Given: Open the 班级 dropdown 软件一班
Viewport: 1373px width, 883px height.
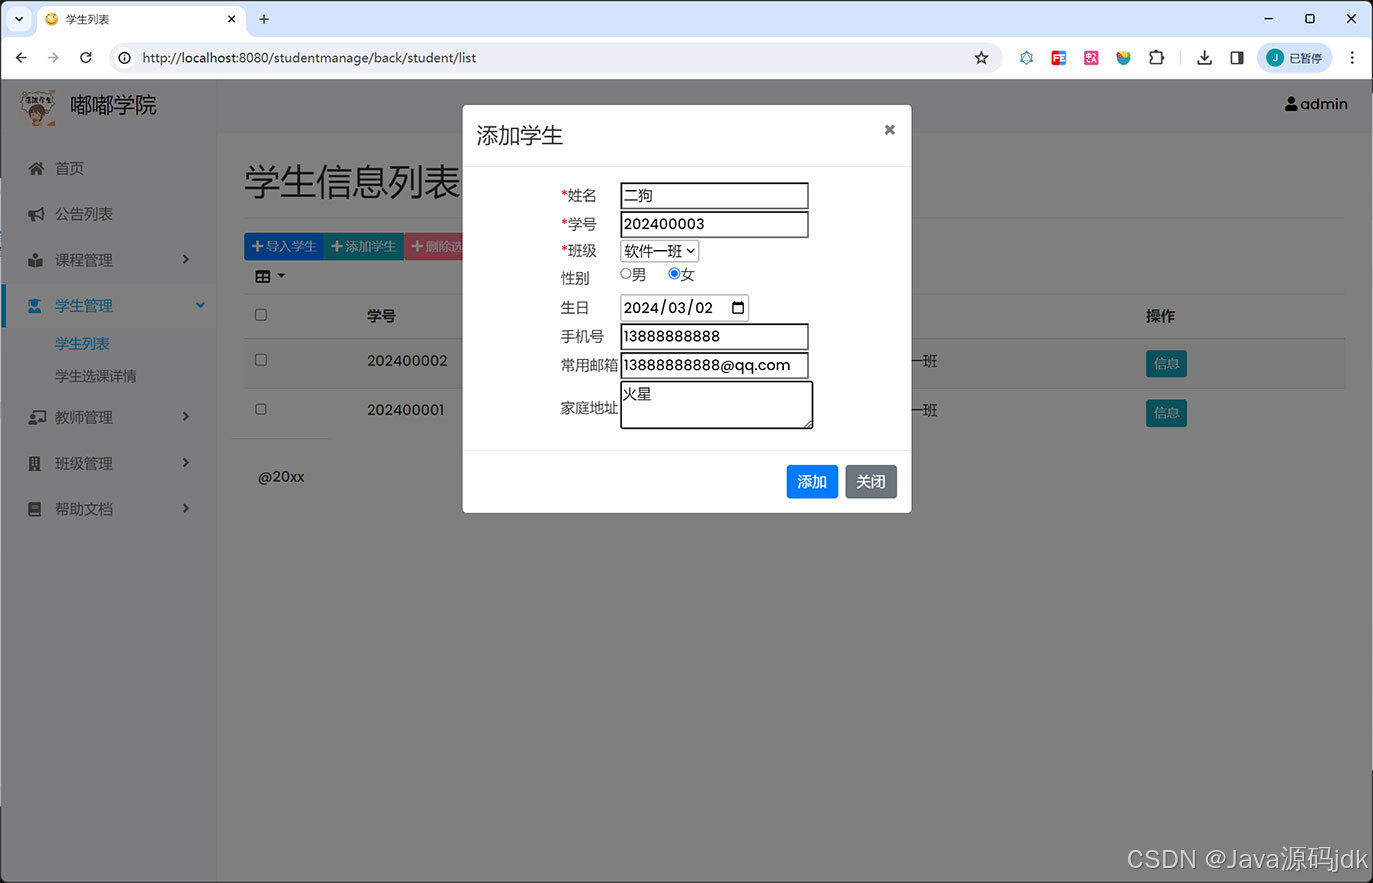Looking at the screenshot, I should coord(659,251).
